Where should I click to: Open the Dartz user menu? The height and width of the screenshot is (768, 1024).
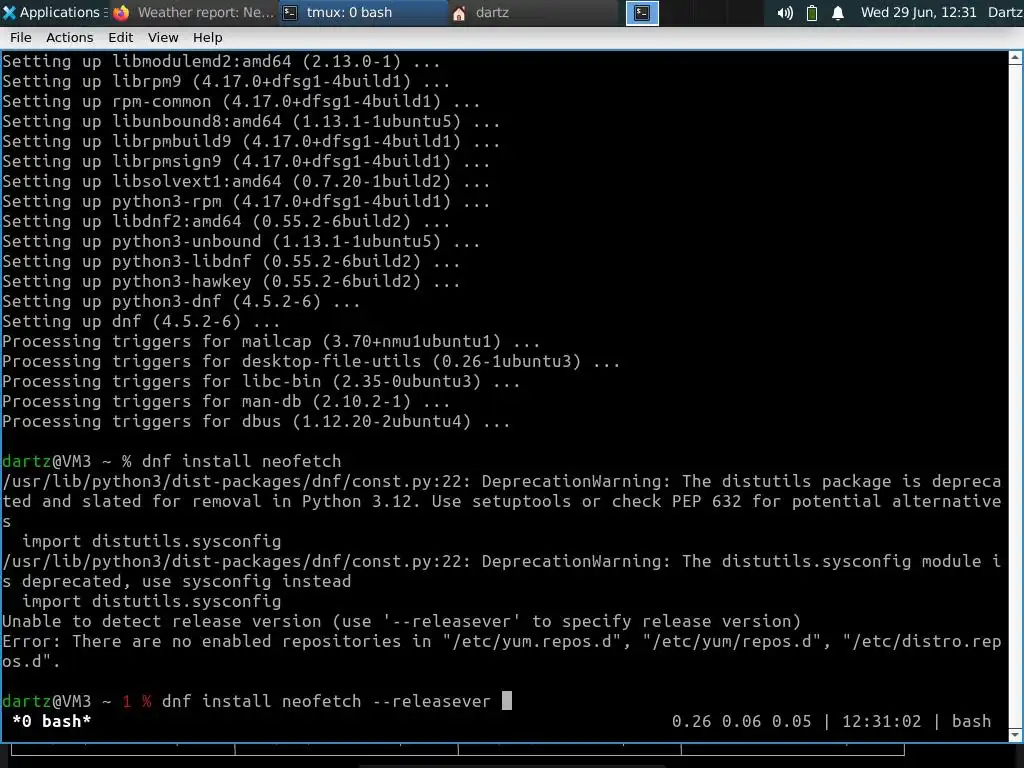[x=1004, y=12]
